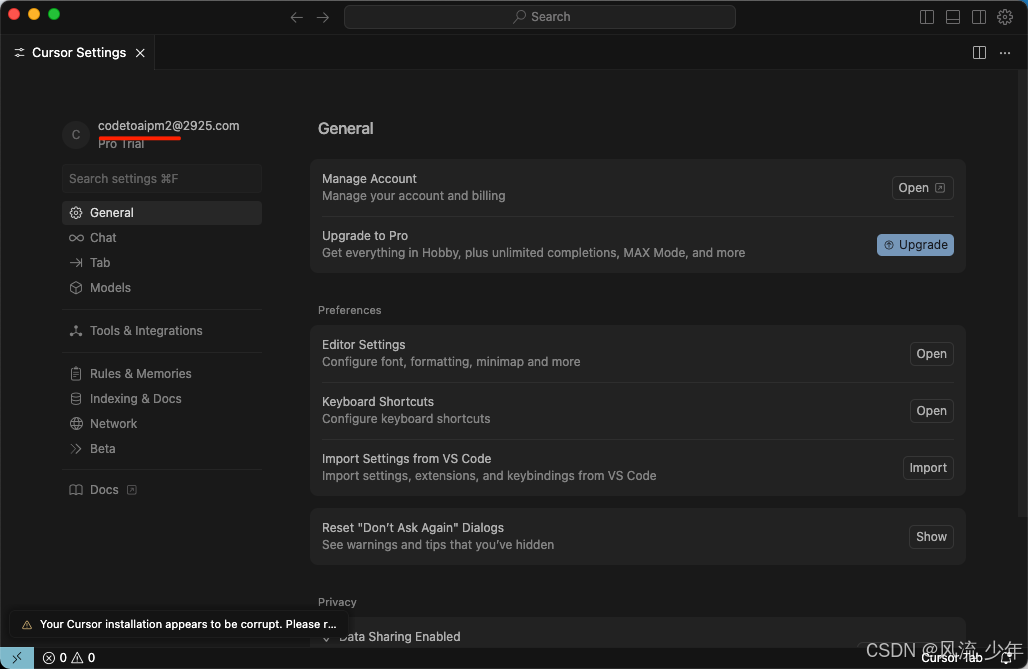Click the Models cube icon

coord(76,287)
